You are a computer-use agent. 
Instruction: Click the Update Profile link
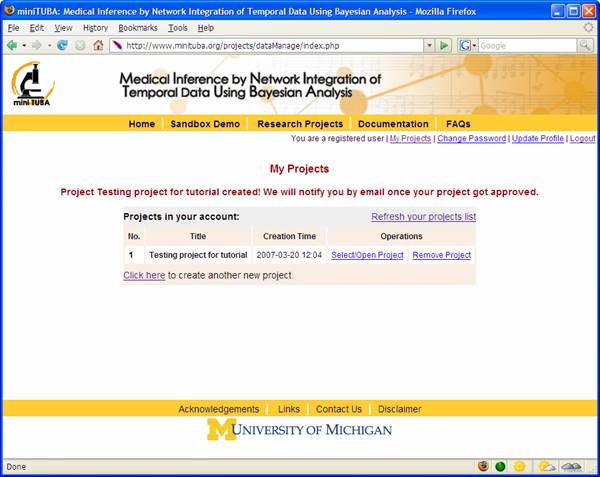[538, 138]
